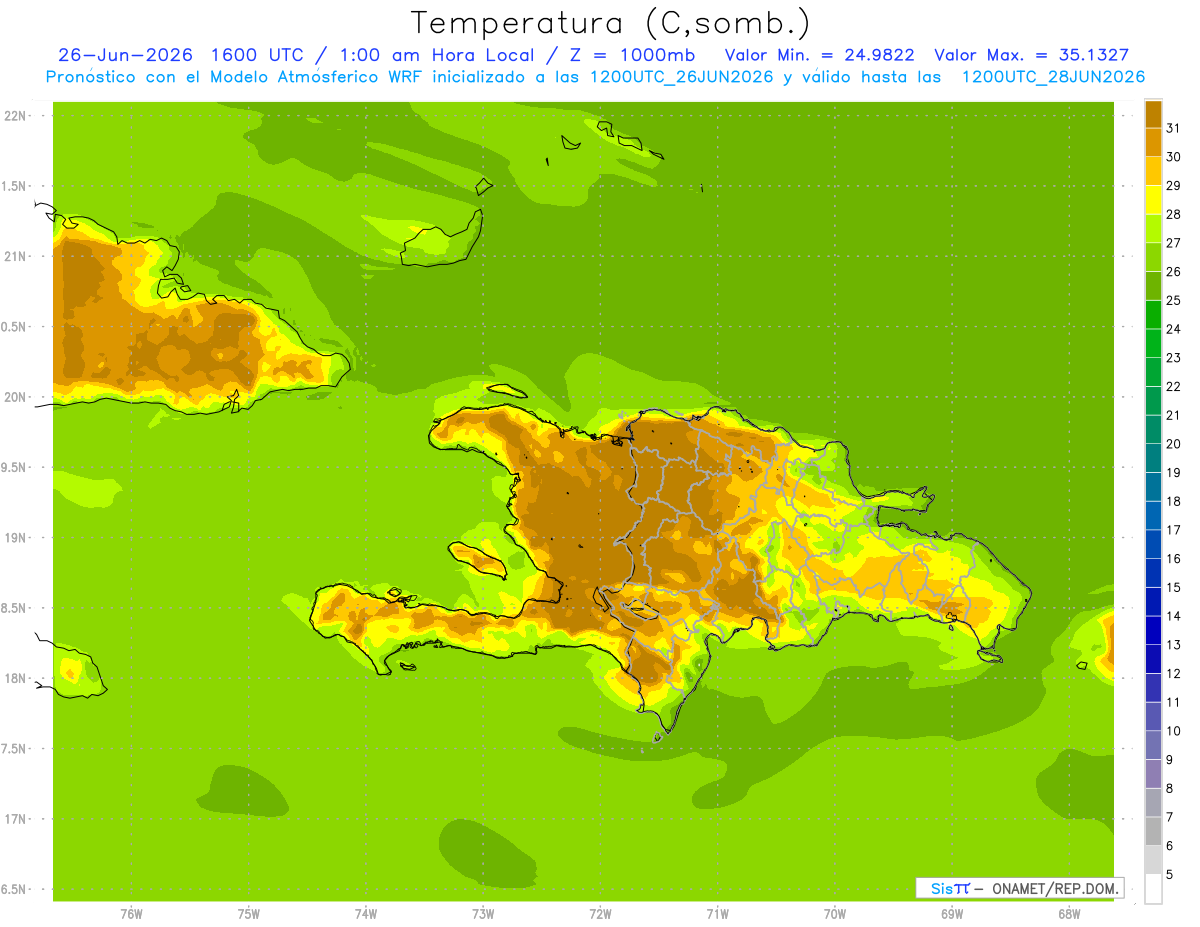Select legend swatch between 20 and 21
1200x927 pixels.
click(x=1153, y=429)
